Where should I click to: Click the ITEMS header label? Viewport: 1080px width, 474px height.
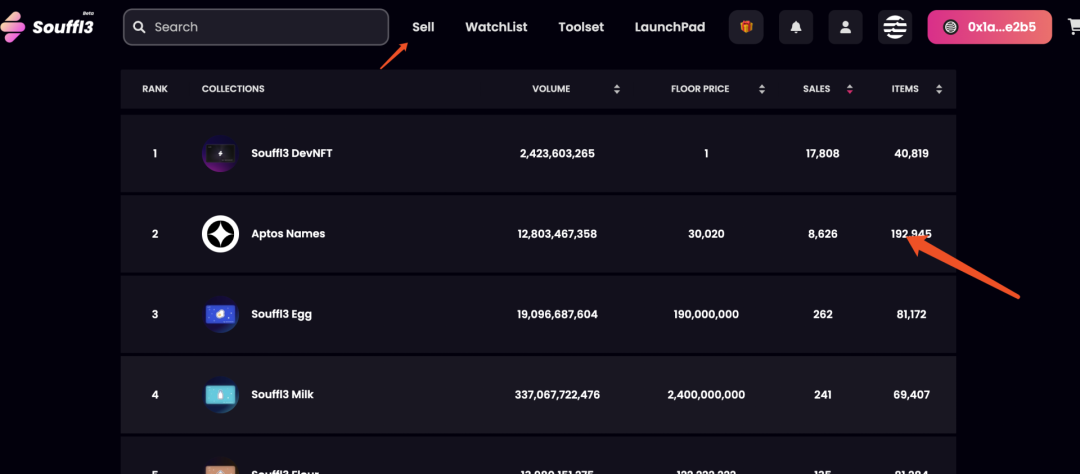coord(905,89)
